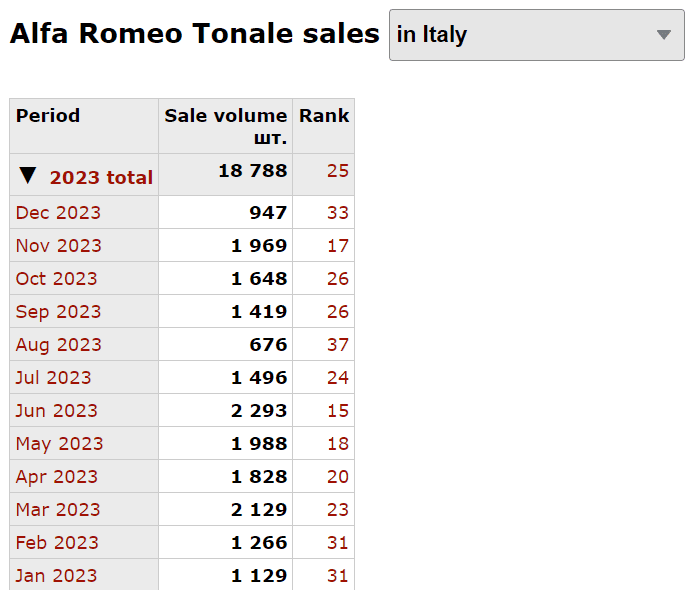
Task: Open the Dec 2023 period link
Action: click(x=58, y=212)
